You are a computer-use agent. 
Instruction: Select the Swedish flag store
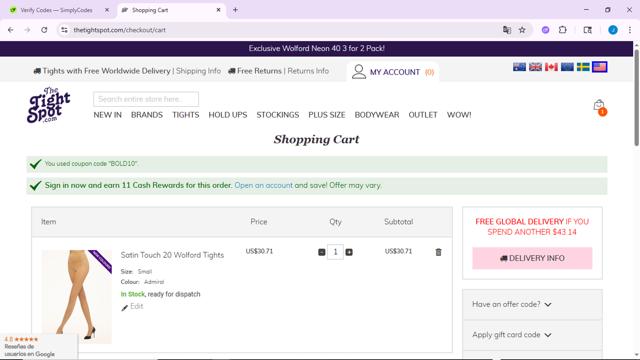coord(583,67)
